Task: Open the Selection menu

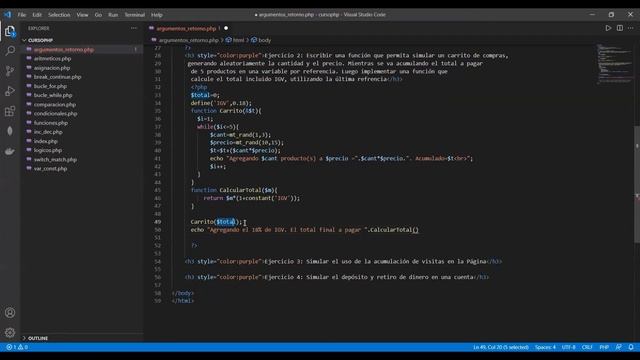Action: pyautogui.click(x=59, y=15)
